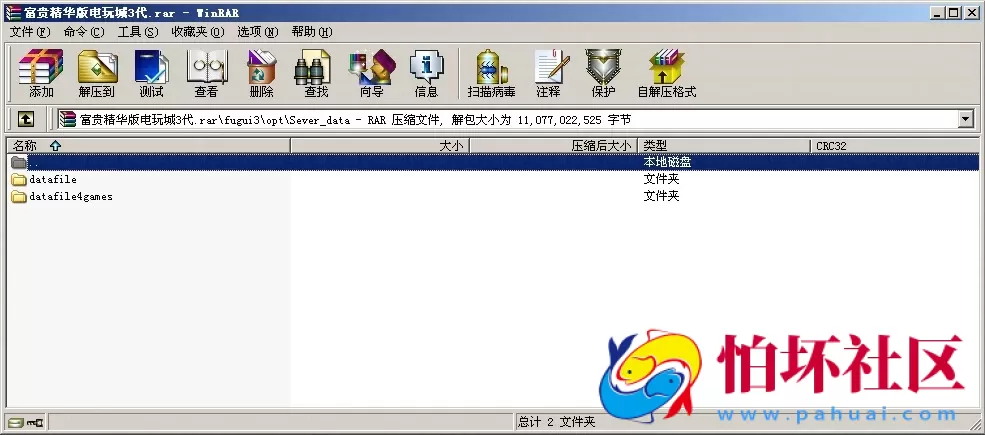
Task: Click the 解压到 (Extract to) icon
Action: point(96,74)
